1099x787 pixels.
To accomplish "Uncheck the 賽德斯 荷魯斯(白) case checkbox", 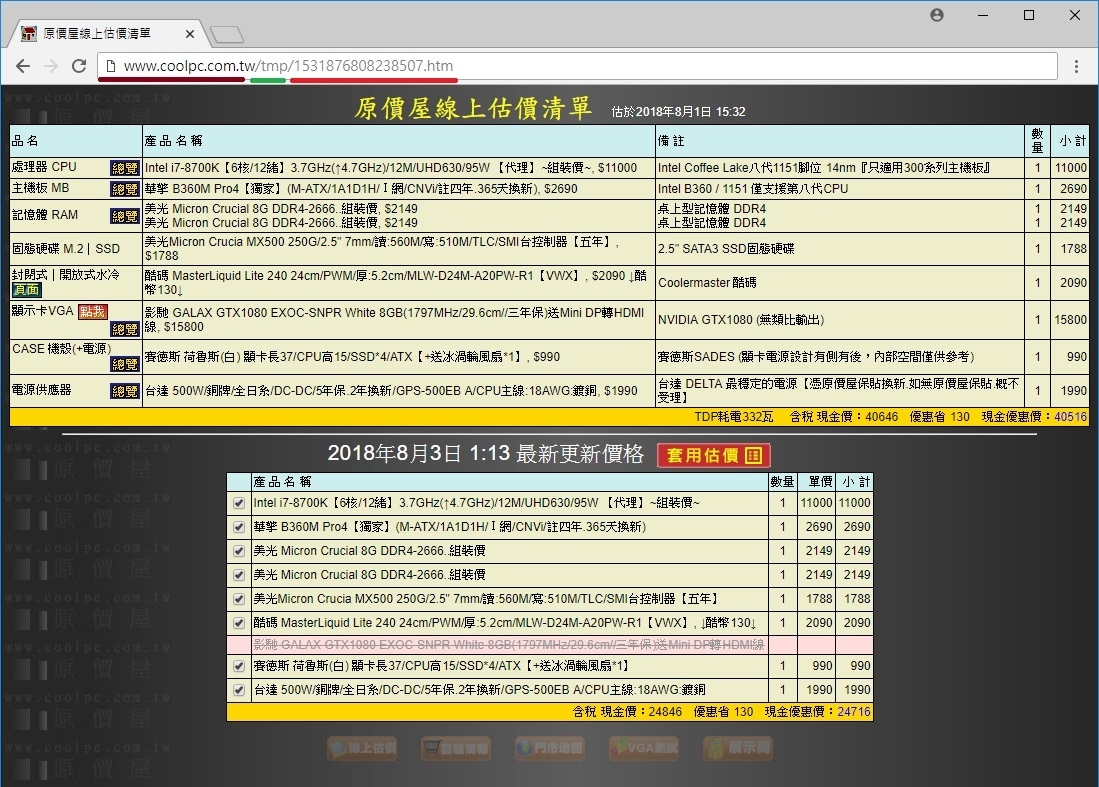I will pos(239,666).
